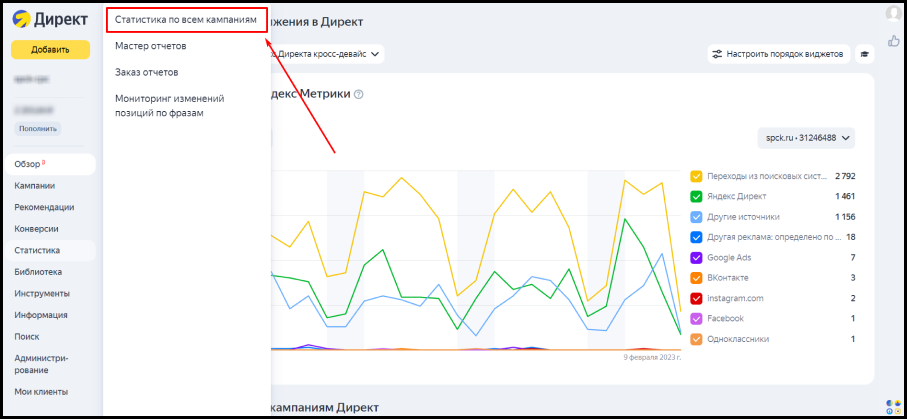Open the Yandex services icon cluster
This screenshot has width=907, height=419.
click(894, 407)
